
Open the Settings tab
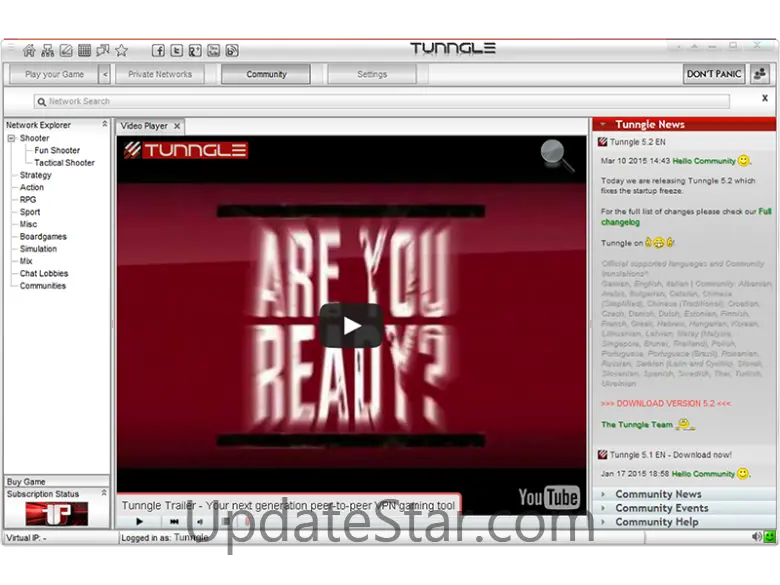[372, 75]
